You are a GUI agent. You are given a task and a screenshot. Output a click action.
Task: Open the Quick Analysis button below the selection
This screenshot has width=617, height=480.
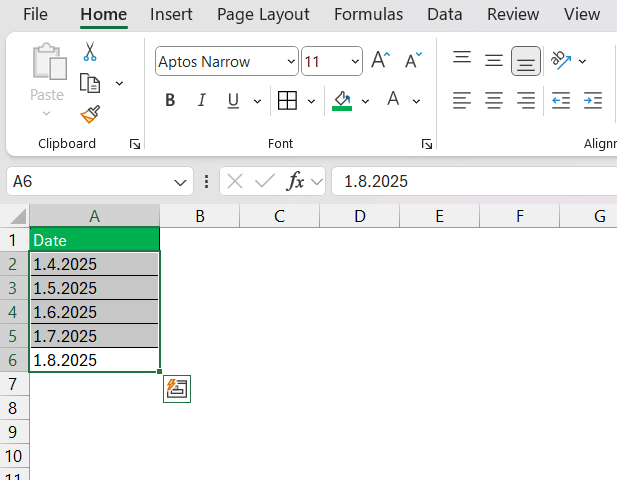tap(177, 389)
